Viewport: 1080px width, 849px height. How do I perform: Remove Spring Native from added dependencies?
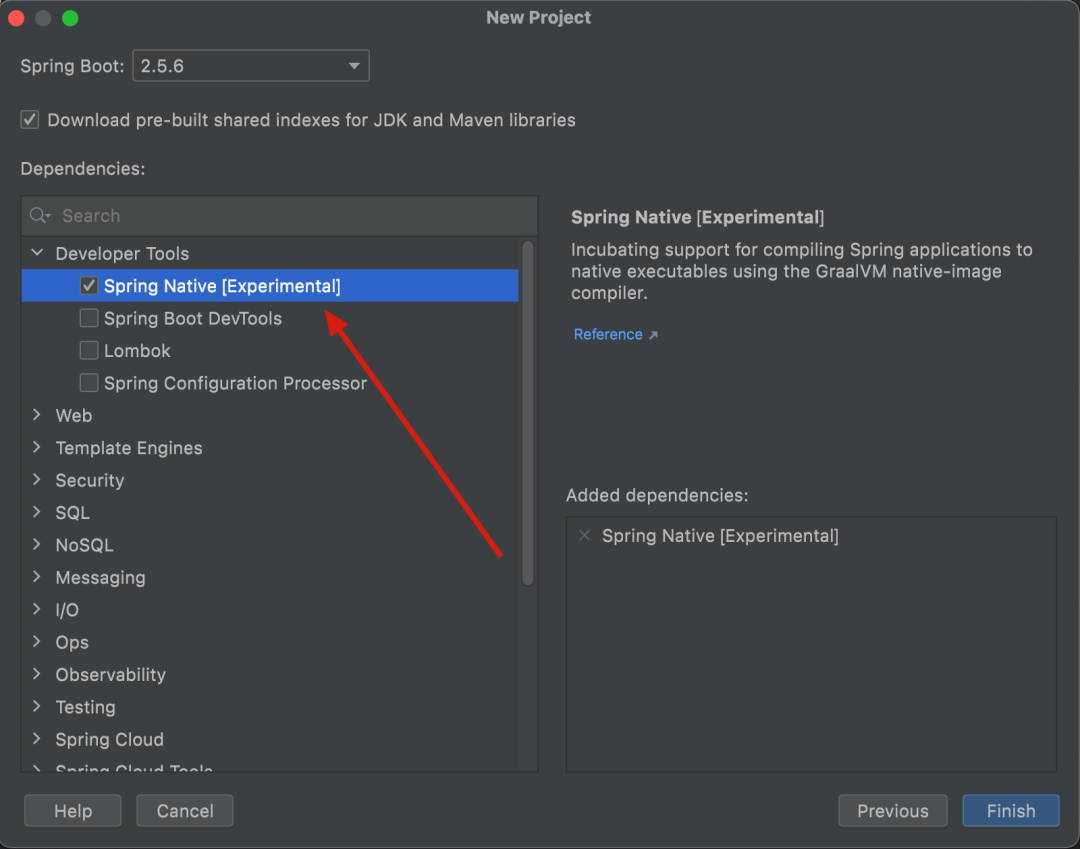click(584, 535)
